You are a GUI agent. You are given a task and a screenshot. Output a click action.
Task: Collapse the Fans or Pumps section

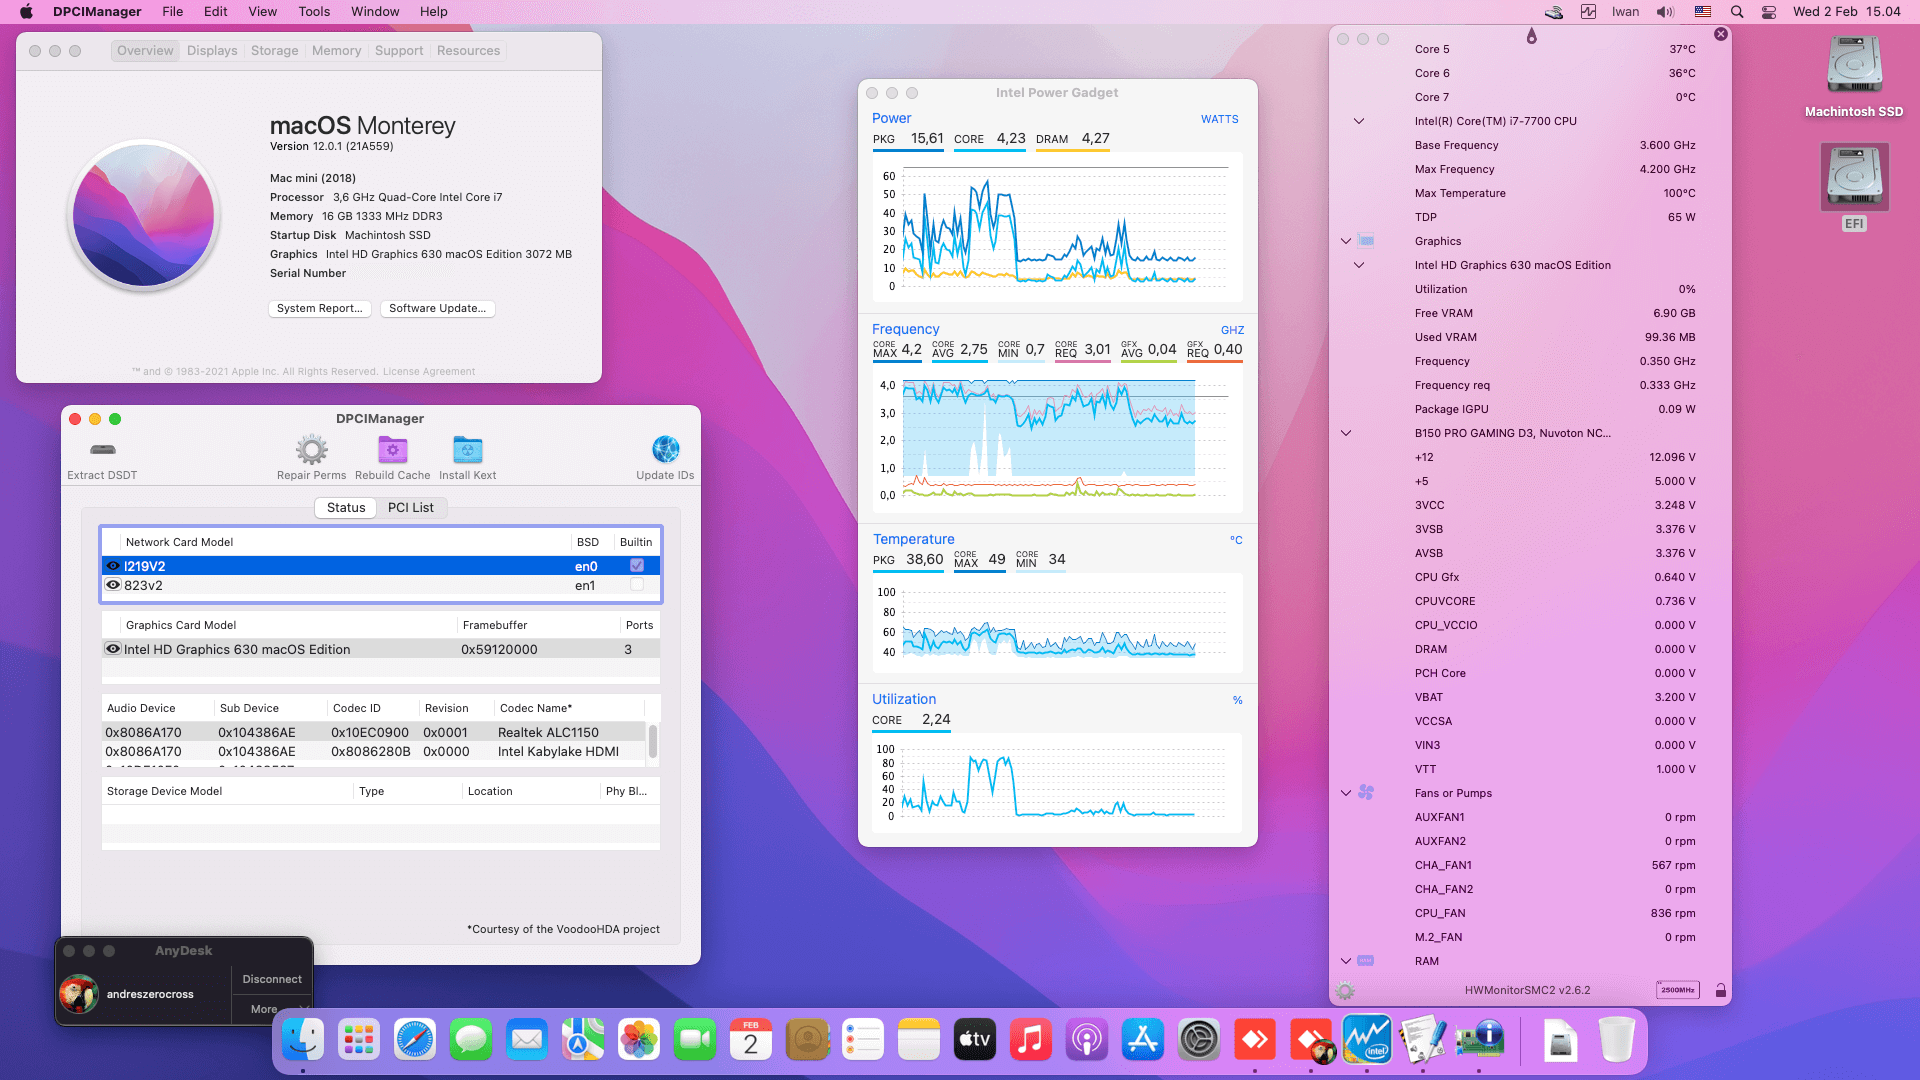pos(1346,793)
